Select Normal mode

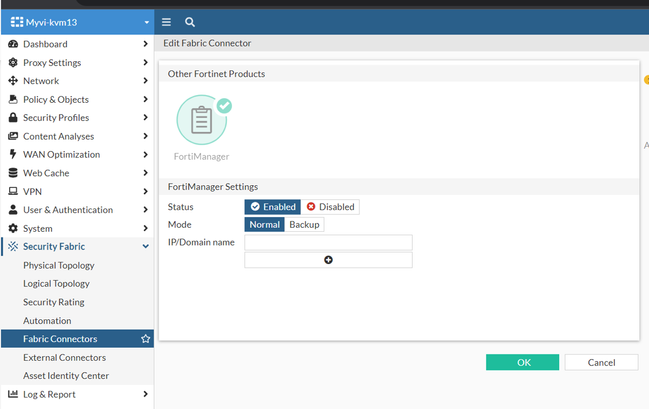(264, 224)
